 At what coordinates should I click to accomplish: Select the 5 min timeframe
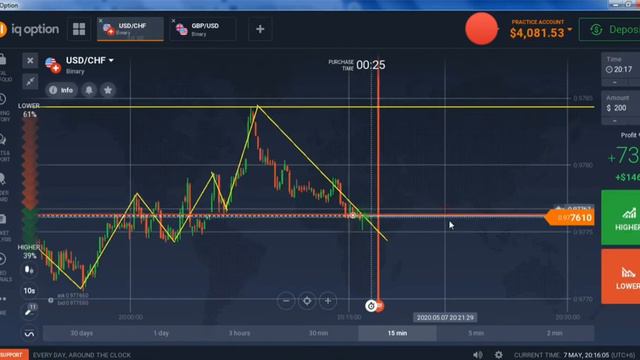tap(476, 333)
